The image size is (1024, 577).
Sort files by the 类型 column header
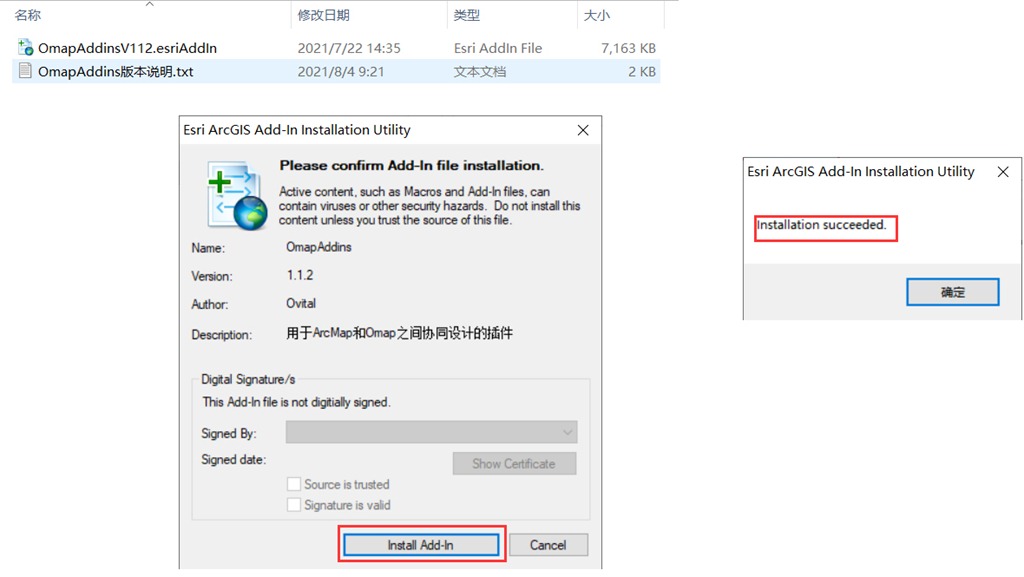tap(466, 15)
